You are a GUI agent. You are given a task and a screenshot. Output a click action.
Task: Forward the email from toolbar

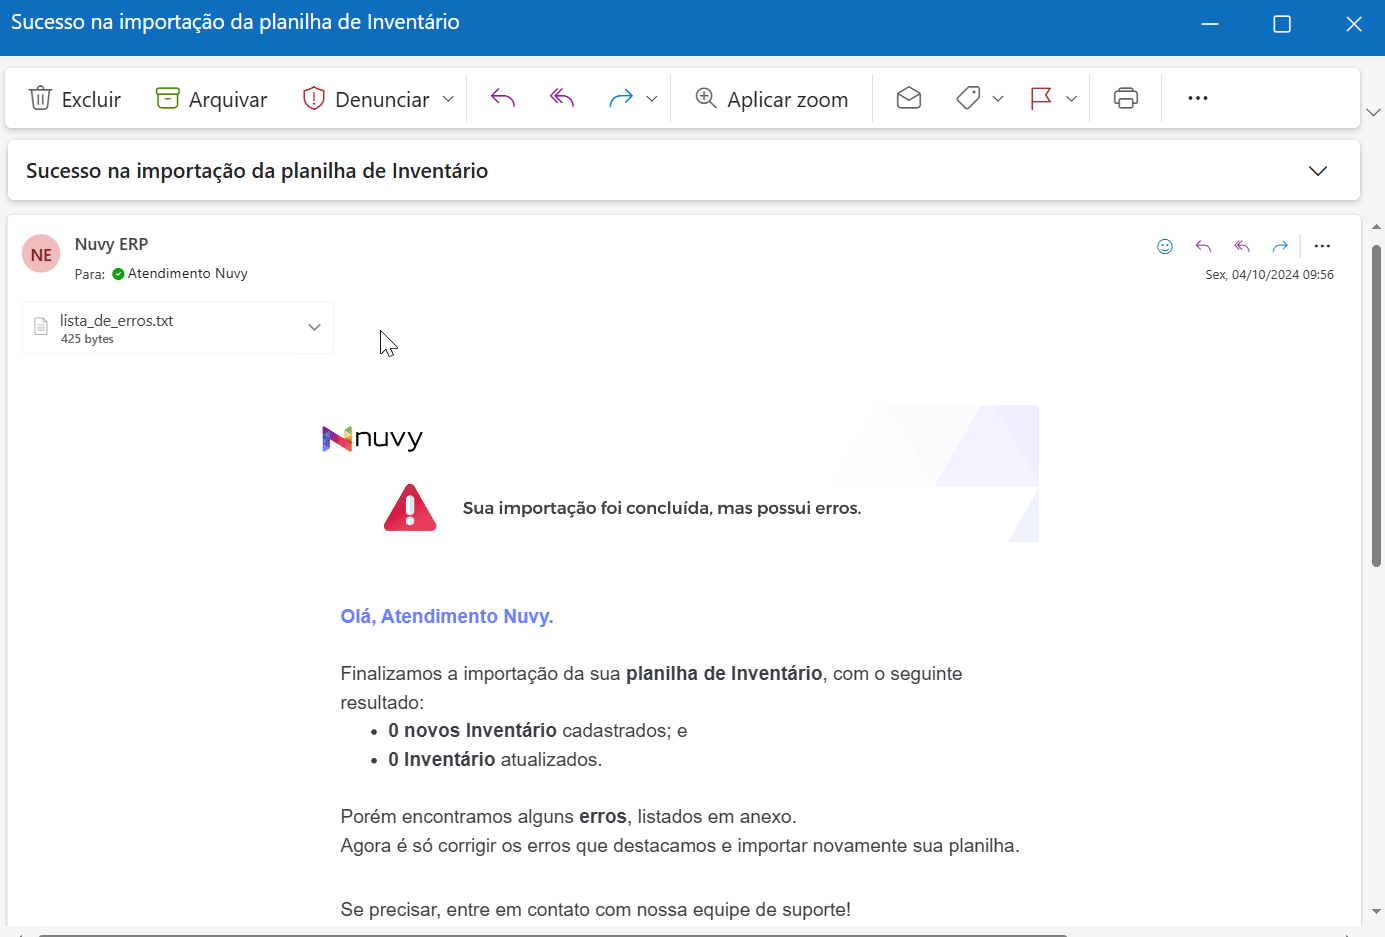(621, 98)
